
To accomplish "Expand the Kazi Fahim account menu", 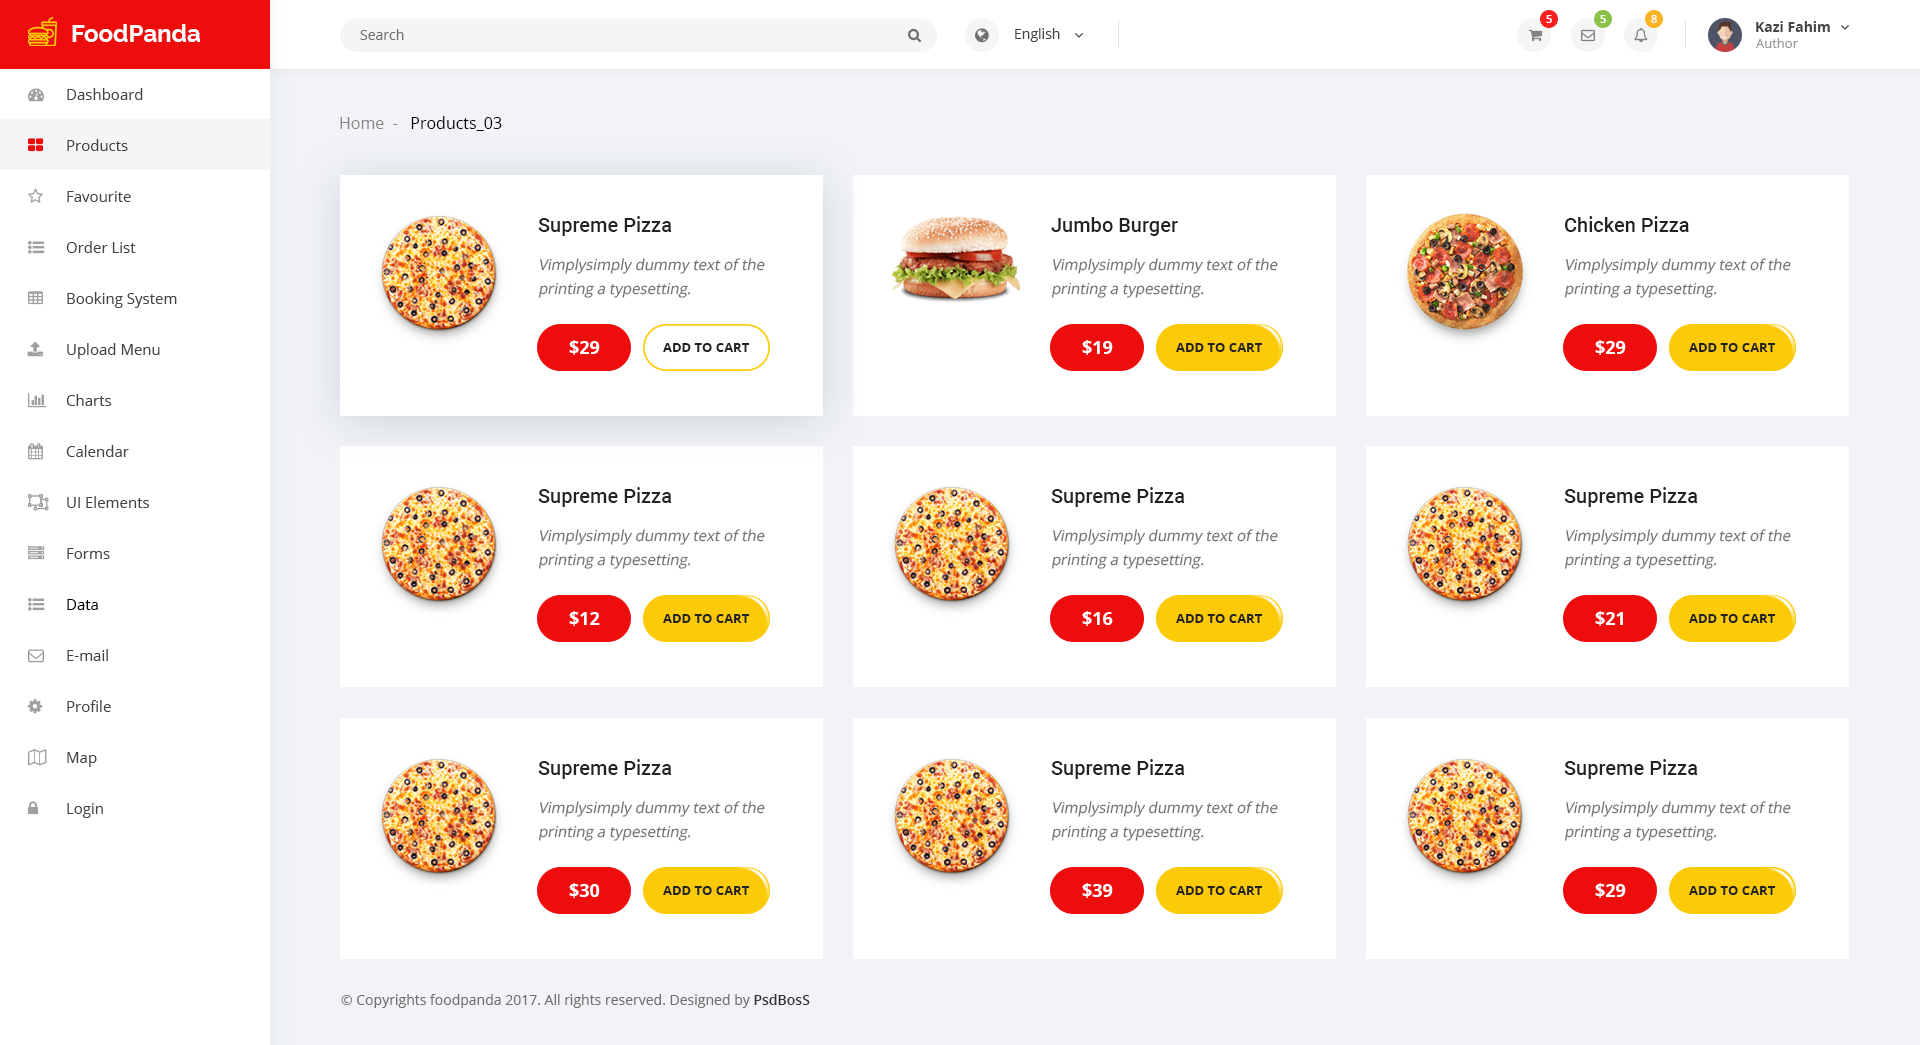I will 1798,27.
